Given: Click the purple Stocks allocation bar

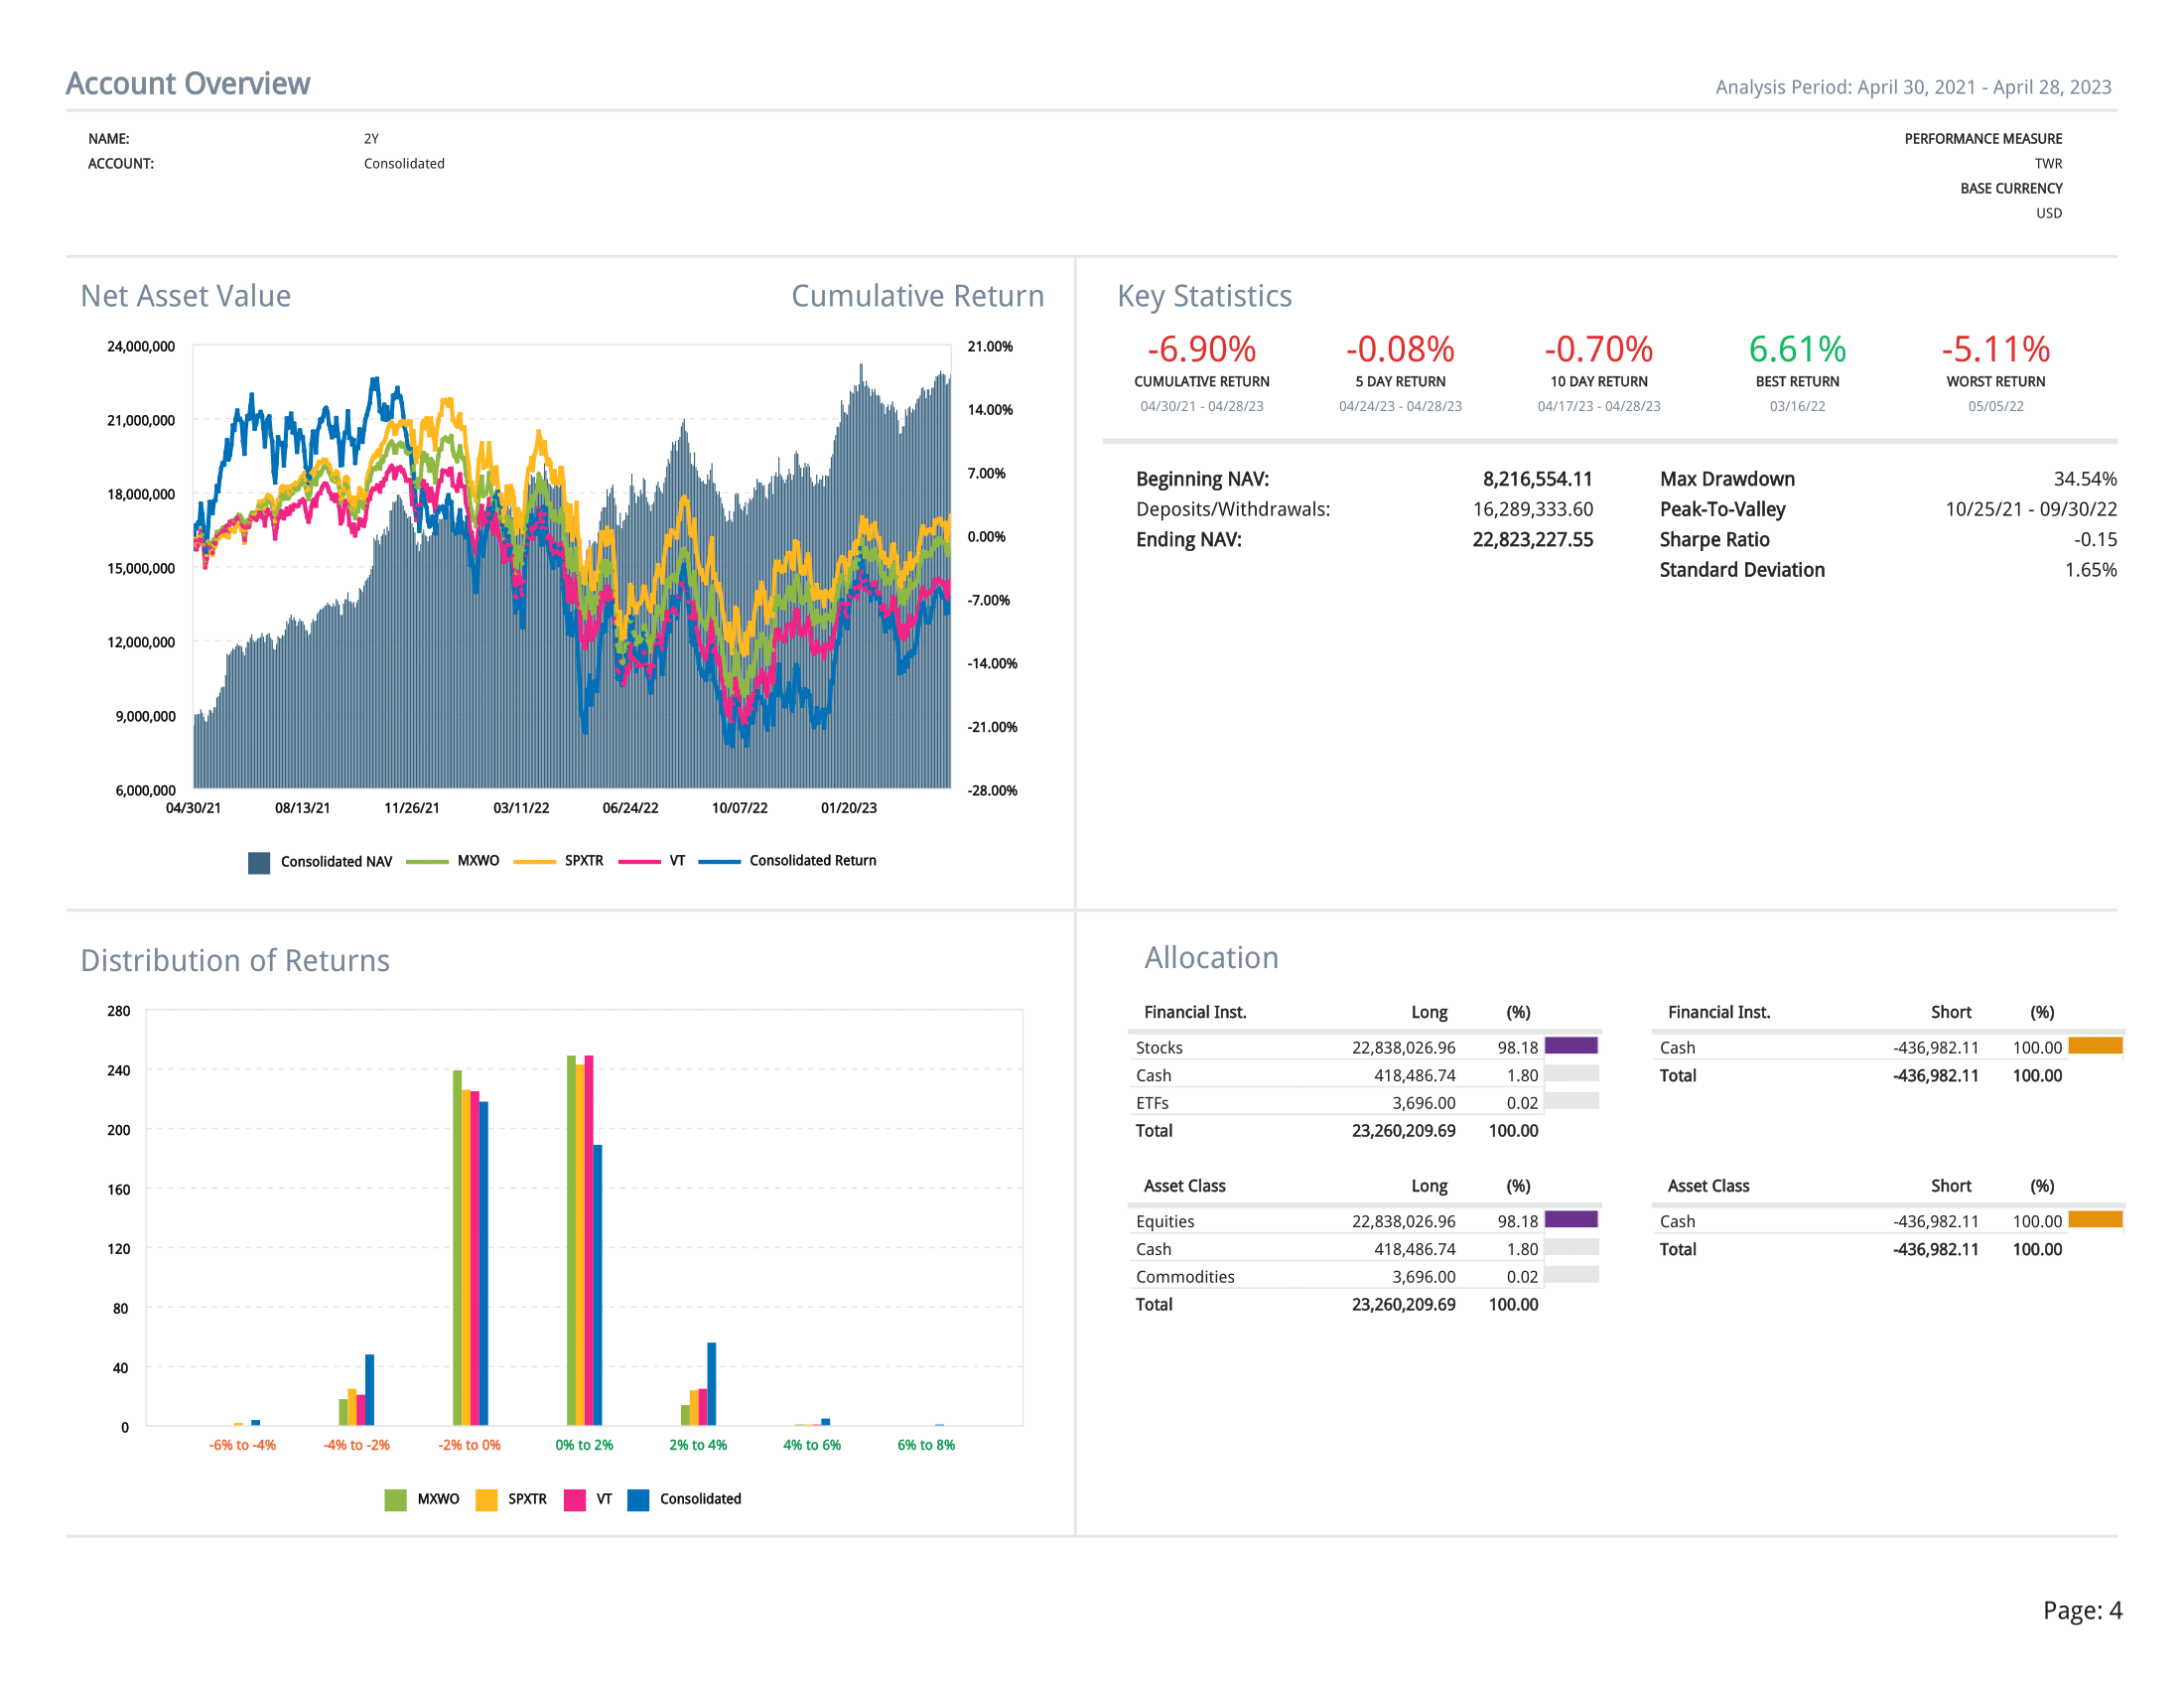Looking at the screenshot, I should [1570, 1046].
